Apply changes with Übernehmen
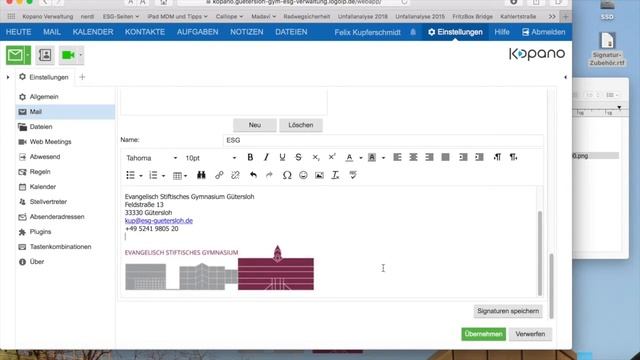Viewport: 640px width, 360px height. tap(483, 334)
